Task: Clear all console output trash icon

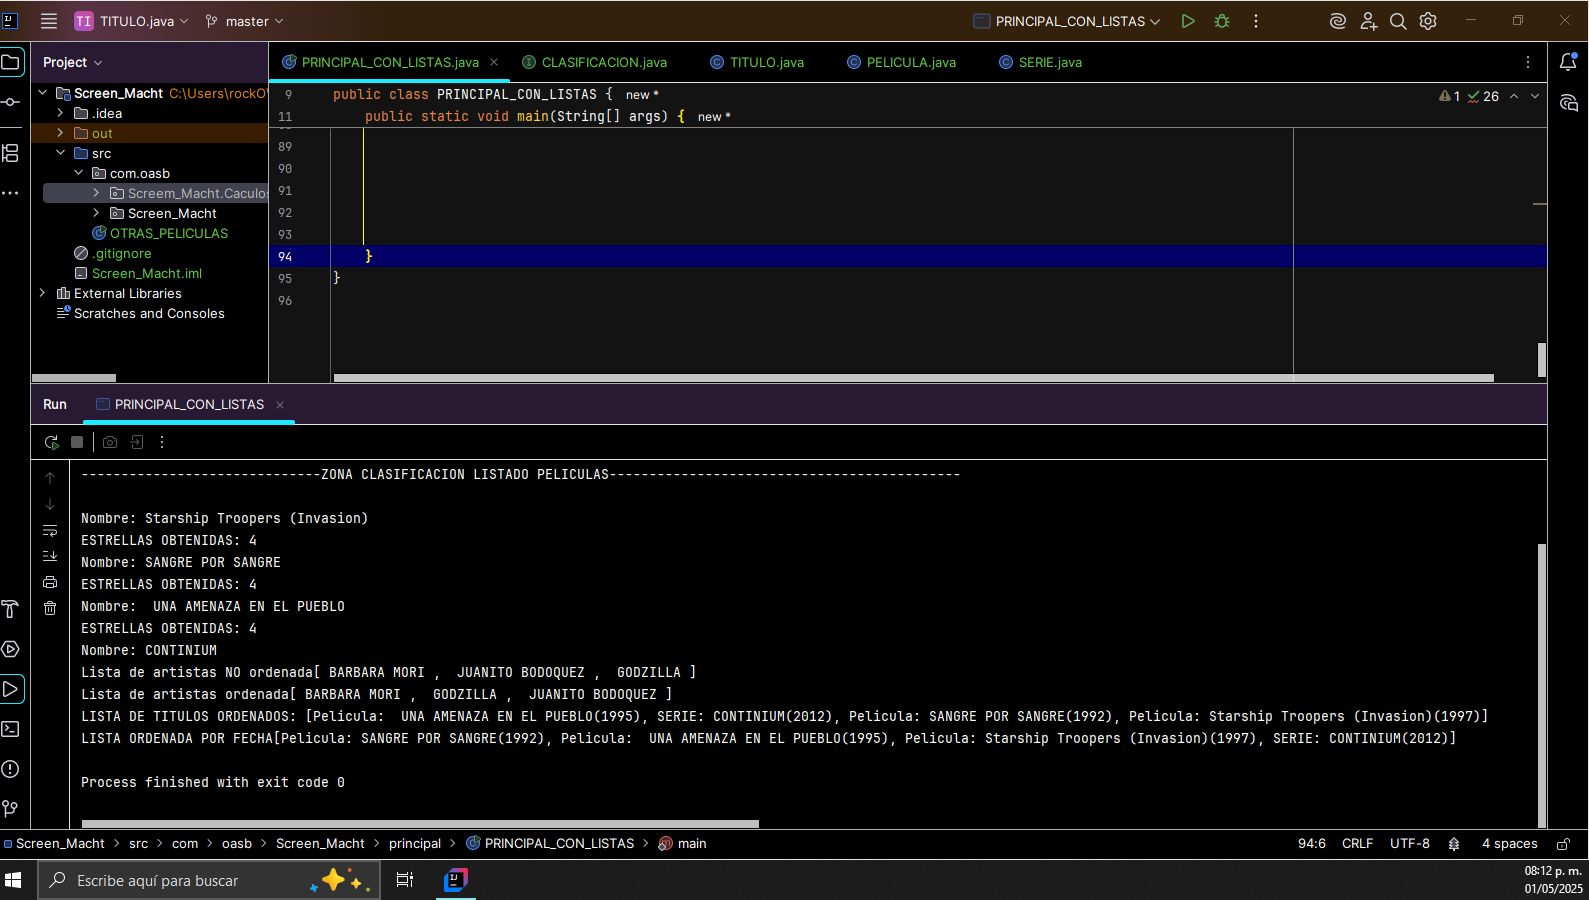Action: [50, 608]
